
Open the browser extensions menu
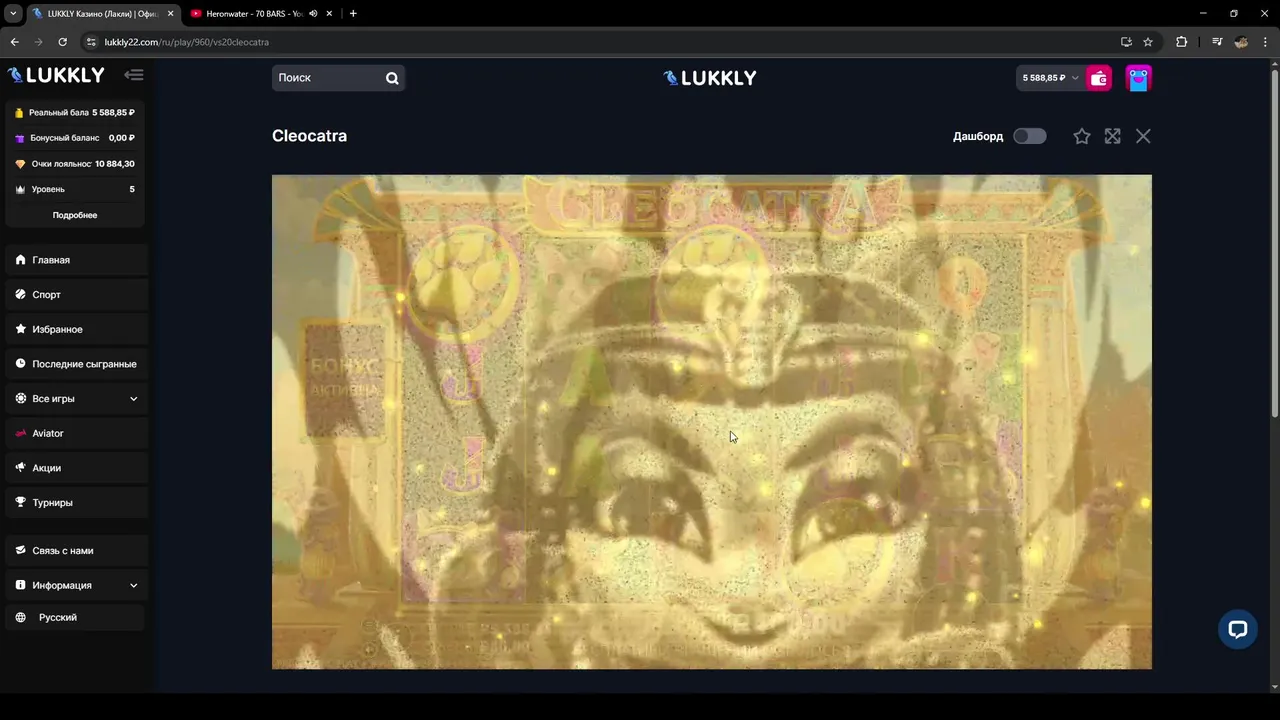click(x=1181, y=42)
